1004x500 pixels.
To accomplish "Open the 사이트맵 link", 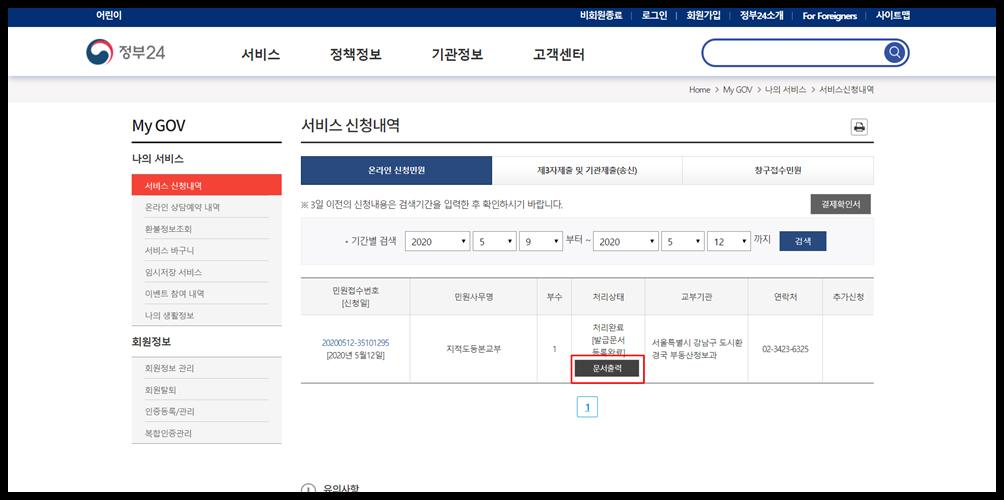I will point(893,15).
